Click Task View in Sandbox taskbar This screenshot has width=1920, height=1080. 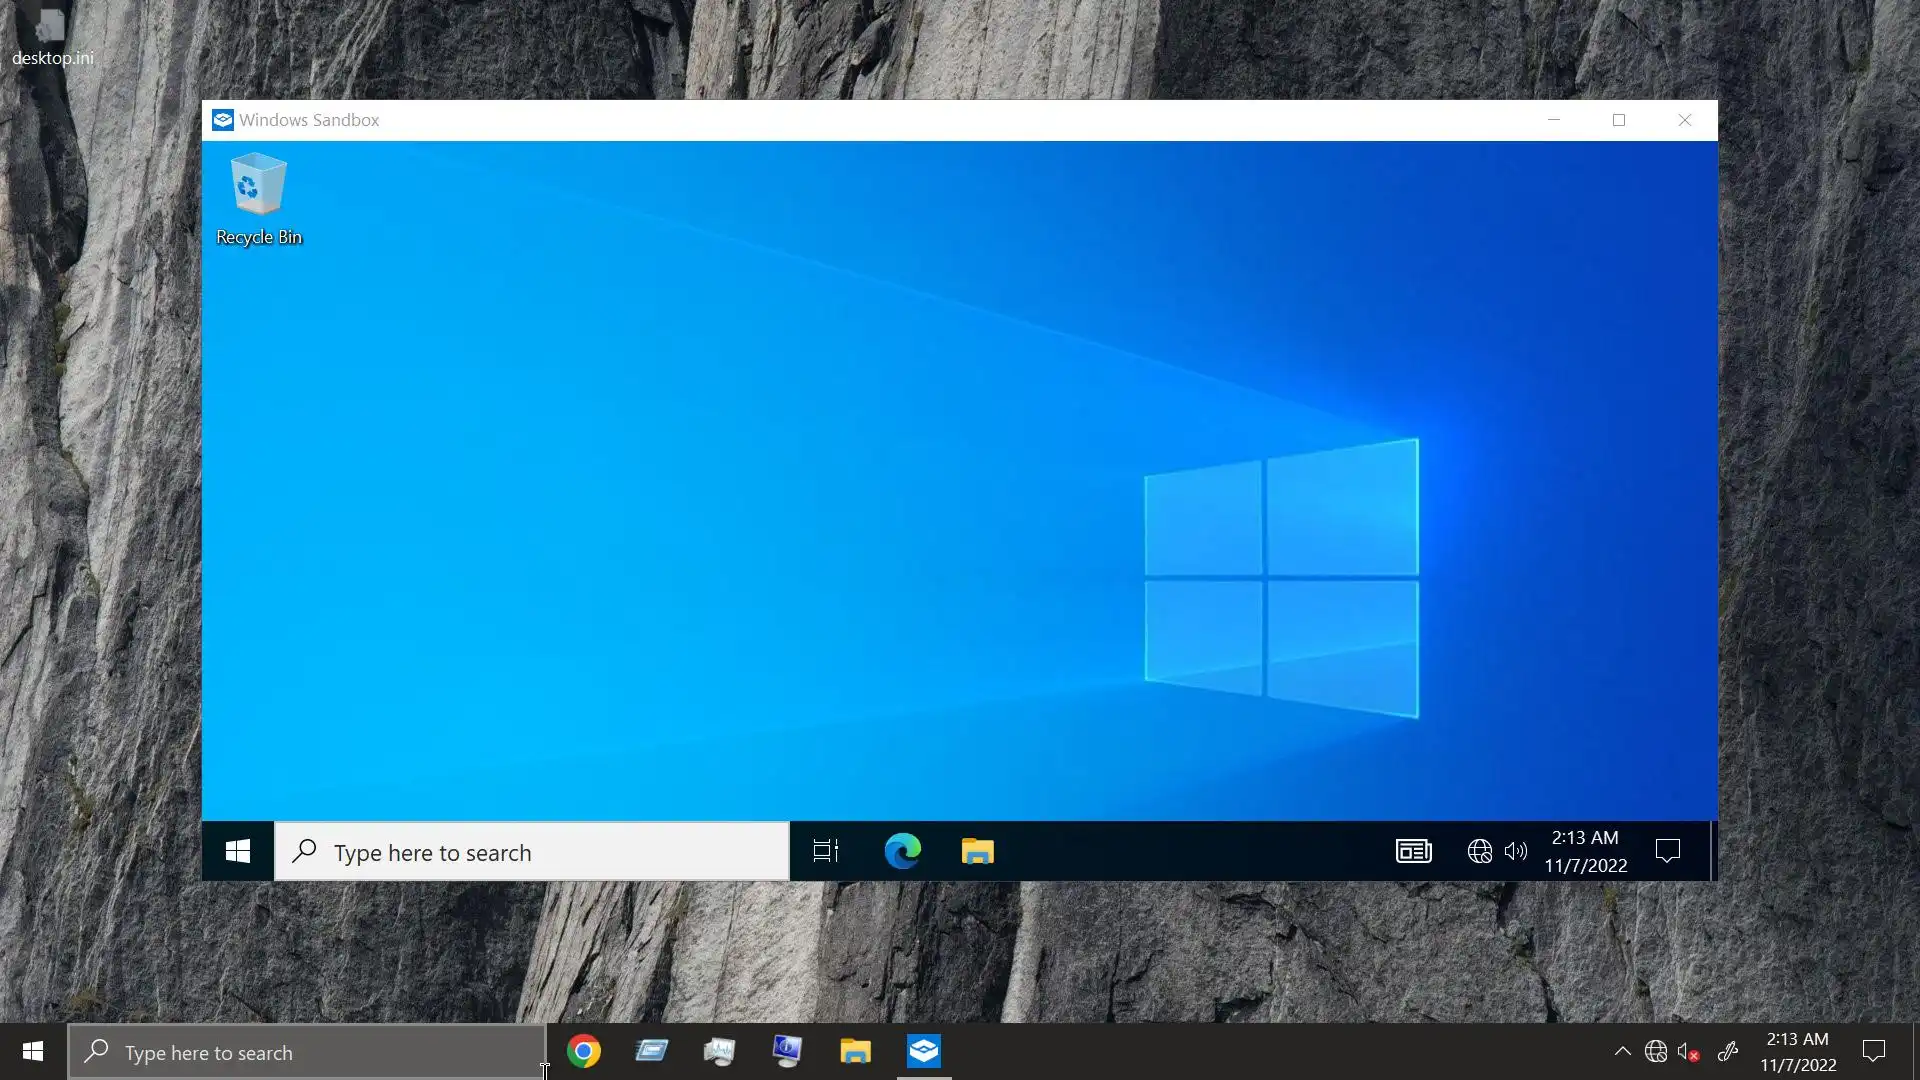825,851
